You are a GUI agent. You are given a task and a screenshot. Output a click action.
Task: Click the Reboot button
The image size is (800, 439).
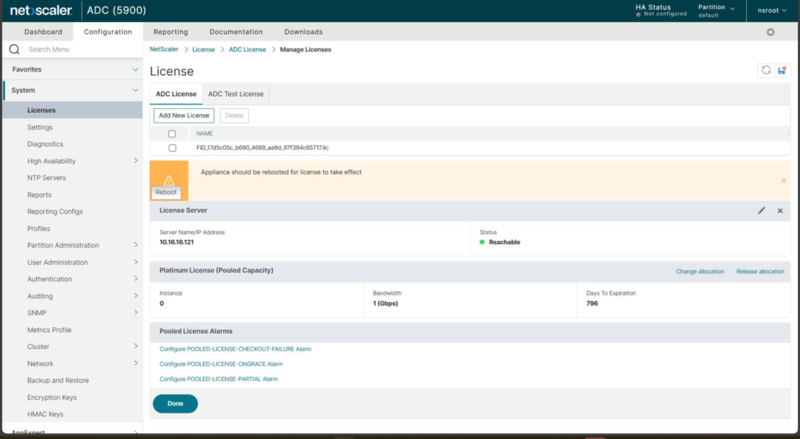[166, 192]
